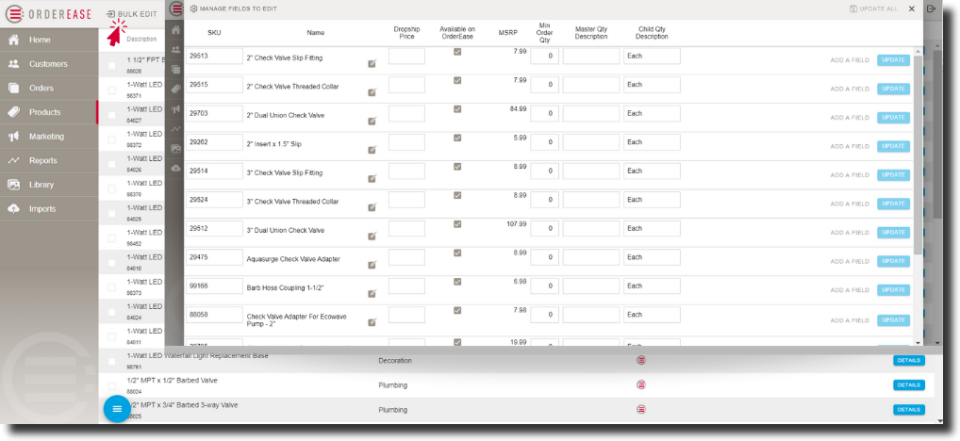The height and width of the screenshot is (441, 960).
Task: Open the Products menu item
Action: tap(45, 112)
